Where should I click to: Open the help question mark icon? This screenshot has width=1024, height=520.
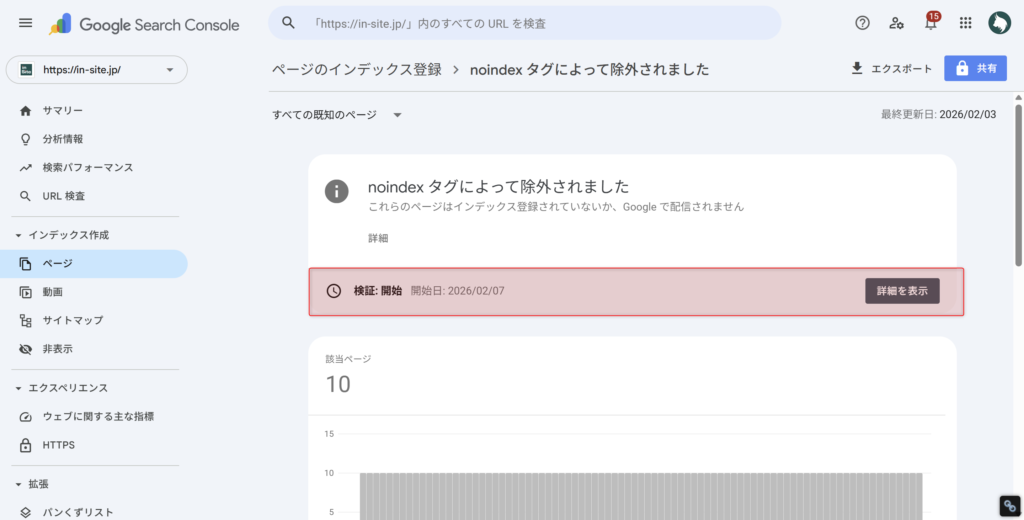tap(862, 23)
